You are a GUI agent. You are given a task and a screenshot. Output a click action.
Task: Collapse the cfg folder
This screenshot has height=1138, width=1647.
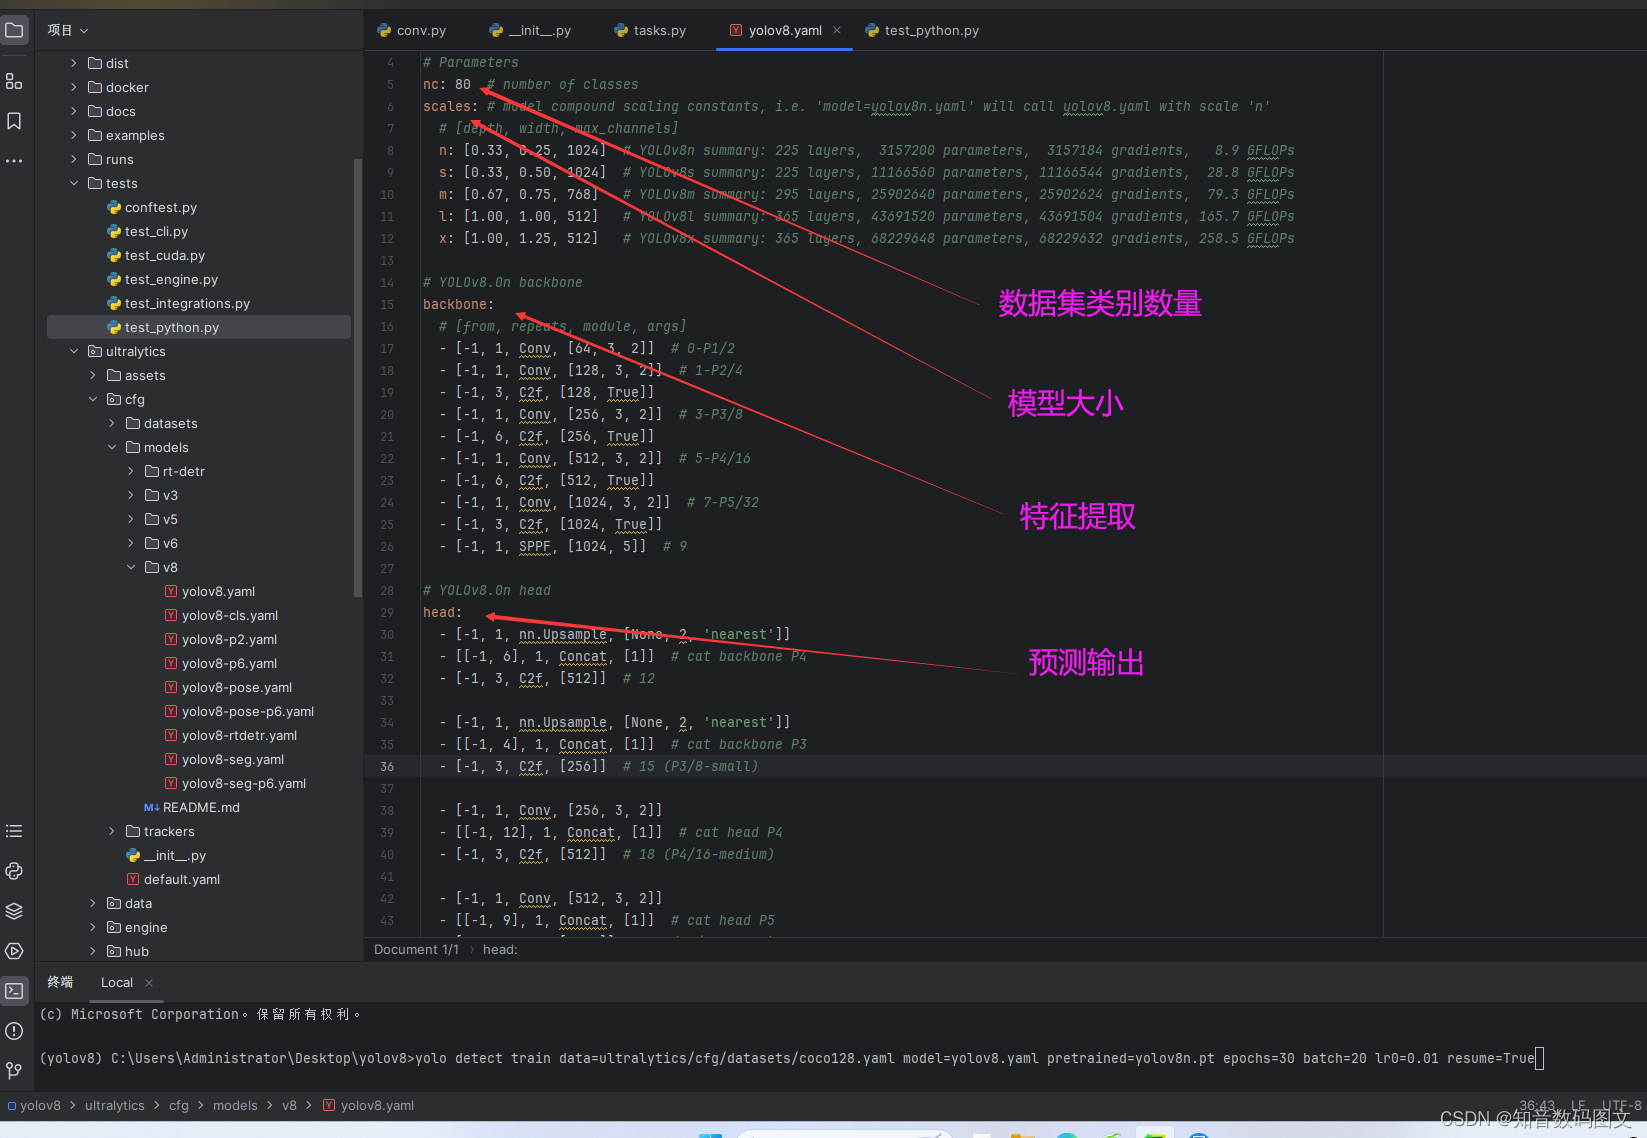pyautogui.click(x=93, y=399)
